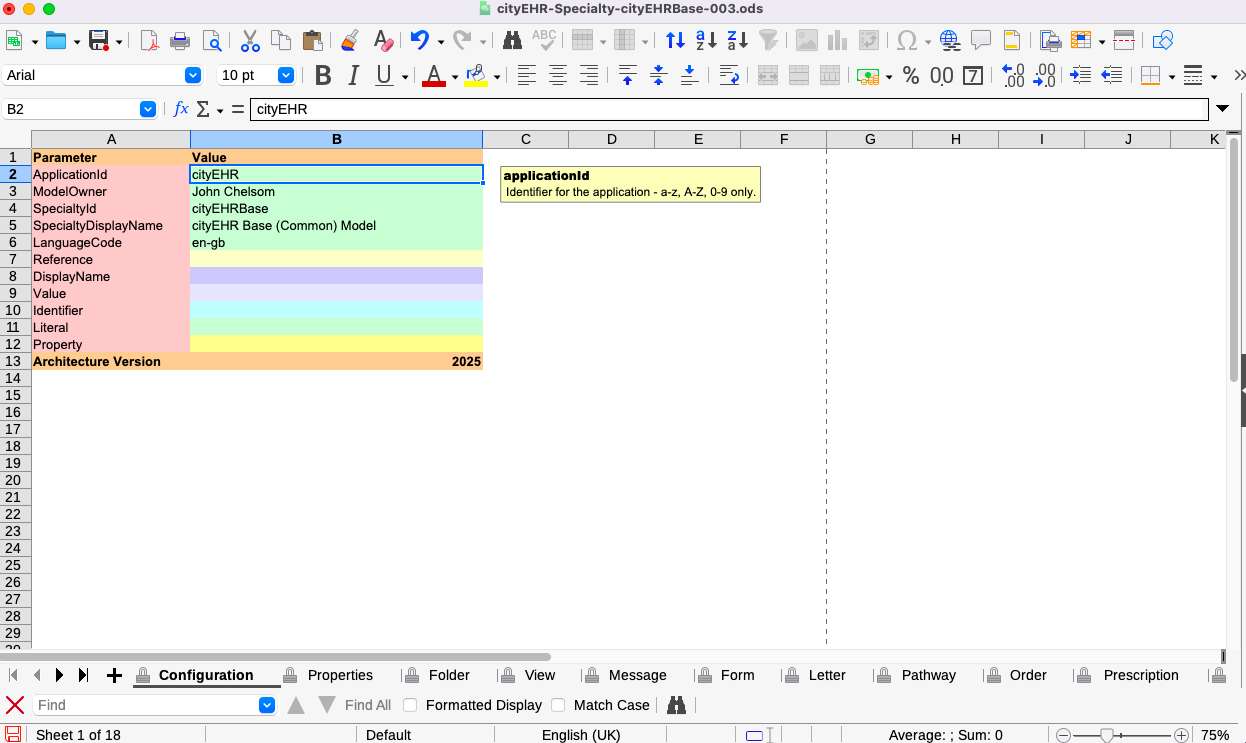
Task: Expand the formula bar with the black triangle
Action: tap(1222, 109)
